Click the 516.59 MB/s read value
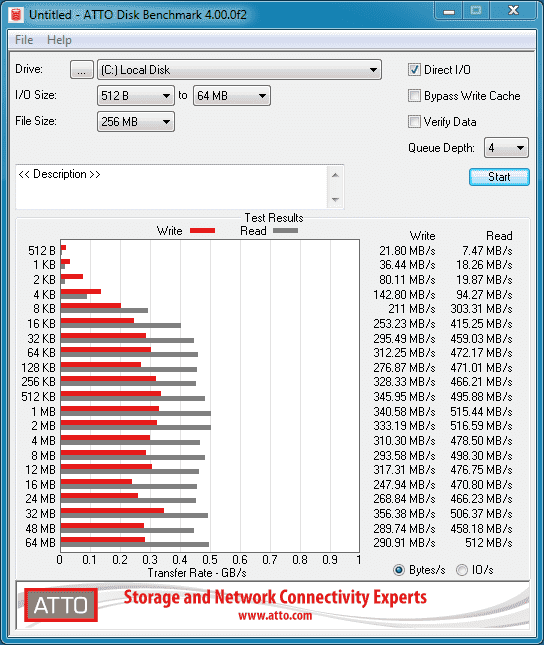Screen dimensions: 544x645 tap(481, 426)
